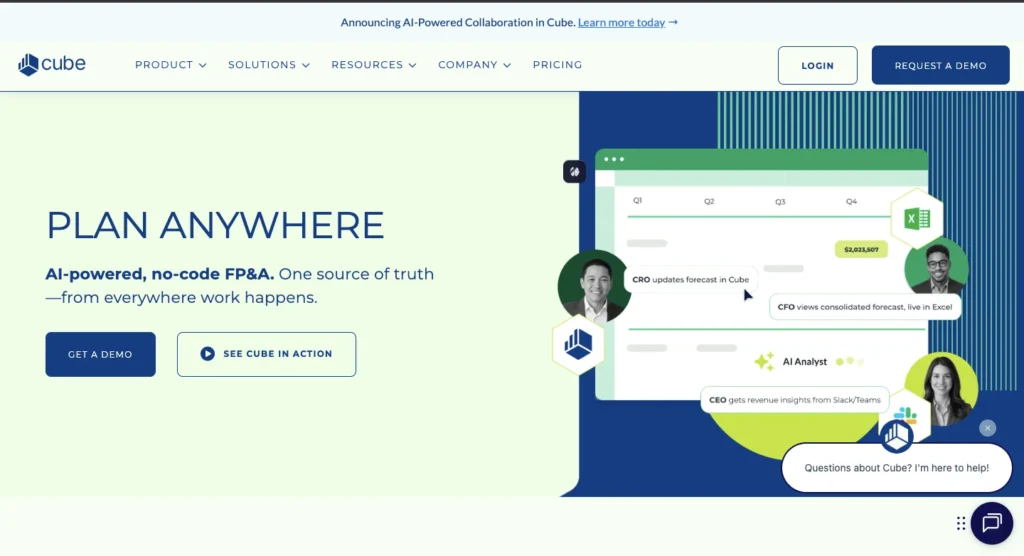
Task: Click the Cube logo in header
Action: [52, 64]
